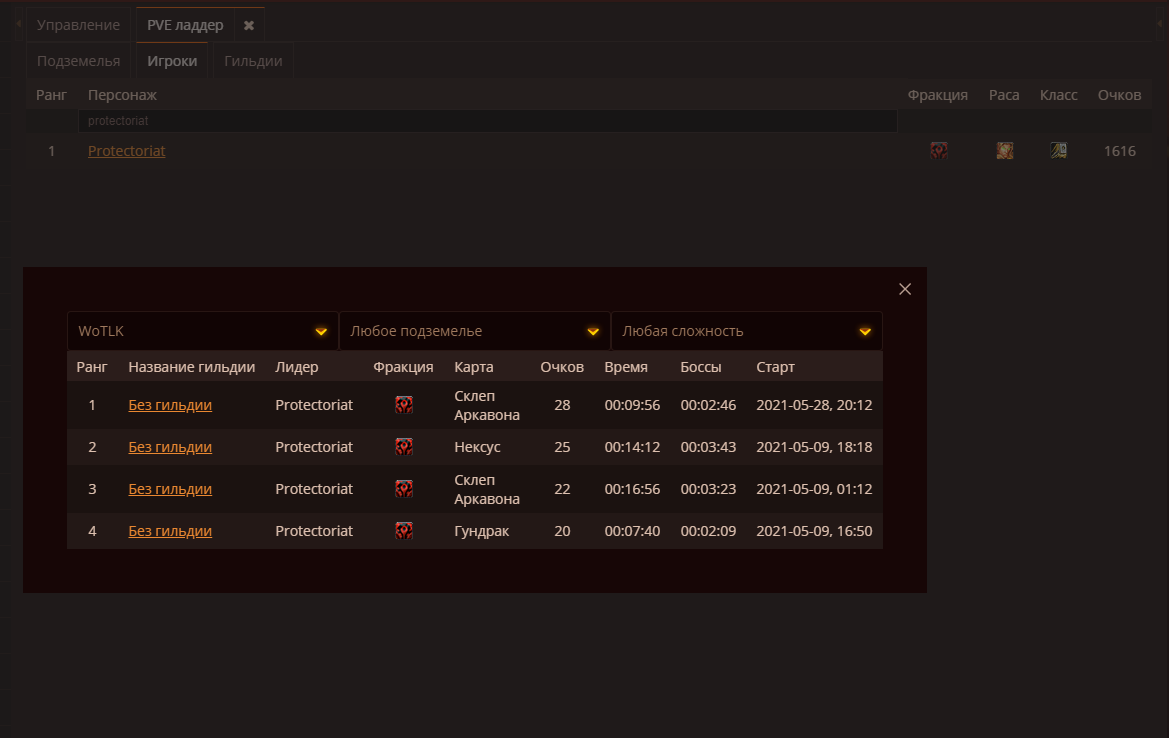Viewport: 1169px width, 738px height.
Task: Open the WoTLK expansion dropdown
Action: (203, 331)
